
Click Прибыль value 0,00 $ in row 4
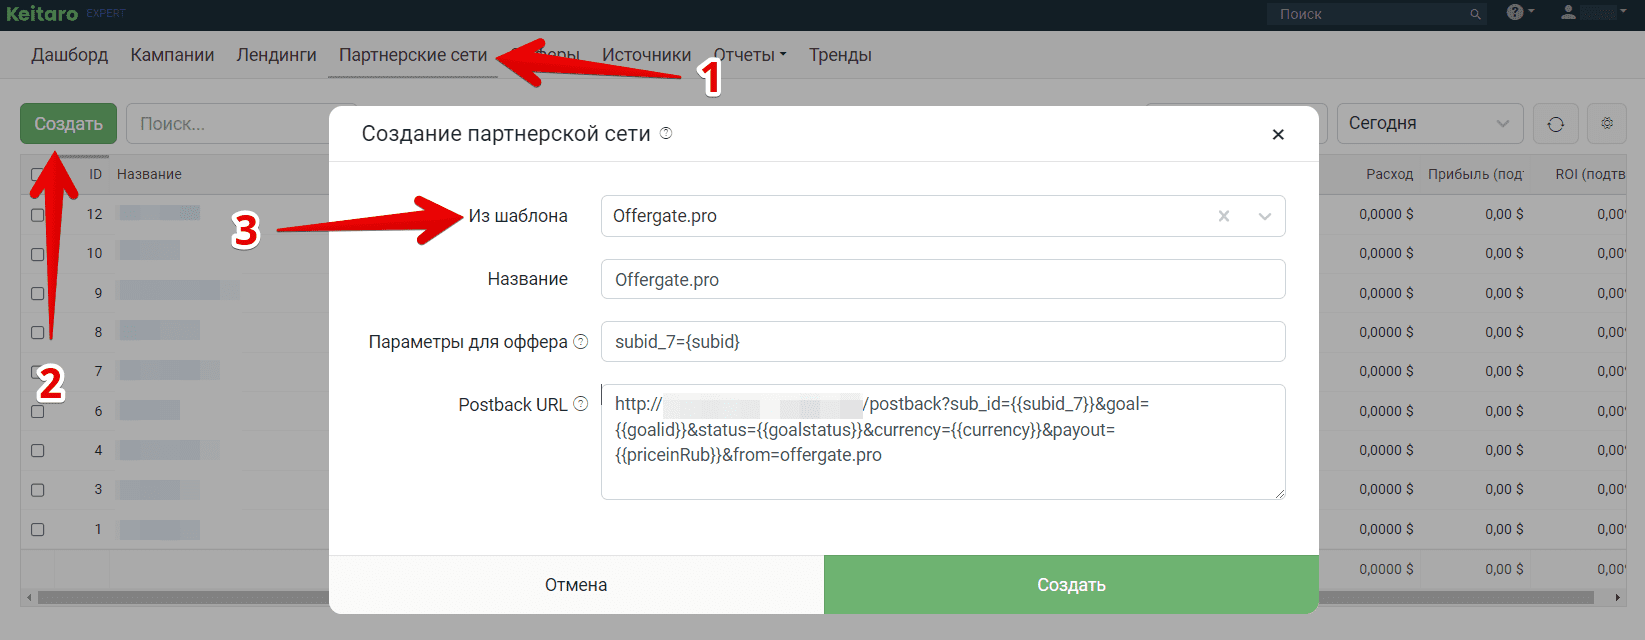pos(1504,450)
